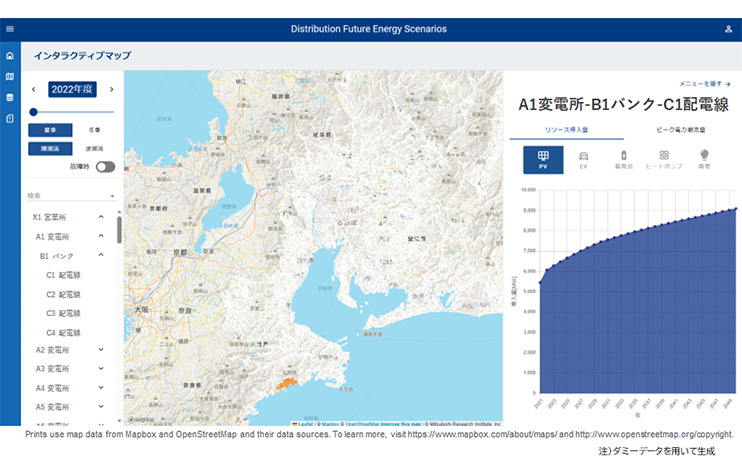The image size is (742, 475).
Task: Go to next fiscal year arrow
Action: point(112,89)
